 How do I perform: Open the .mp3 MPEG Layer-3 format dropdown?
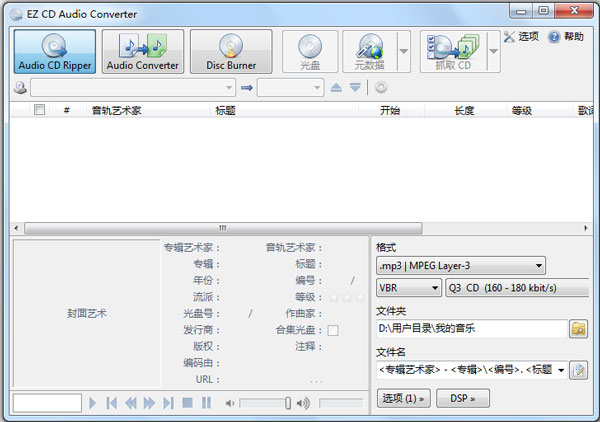[x=461, y=266]
